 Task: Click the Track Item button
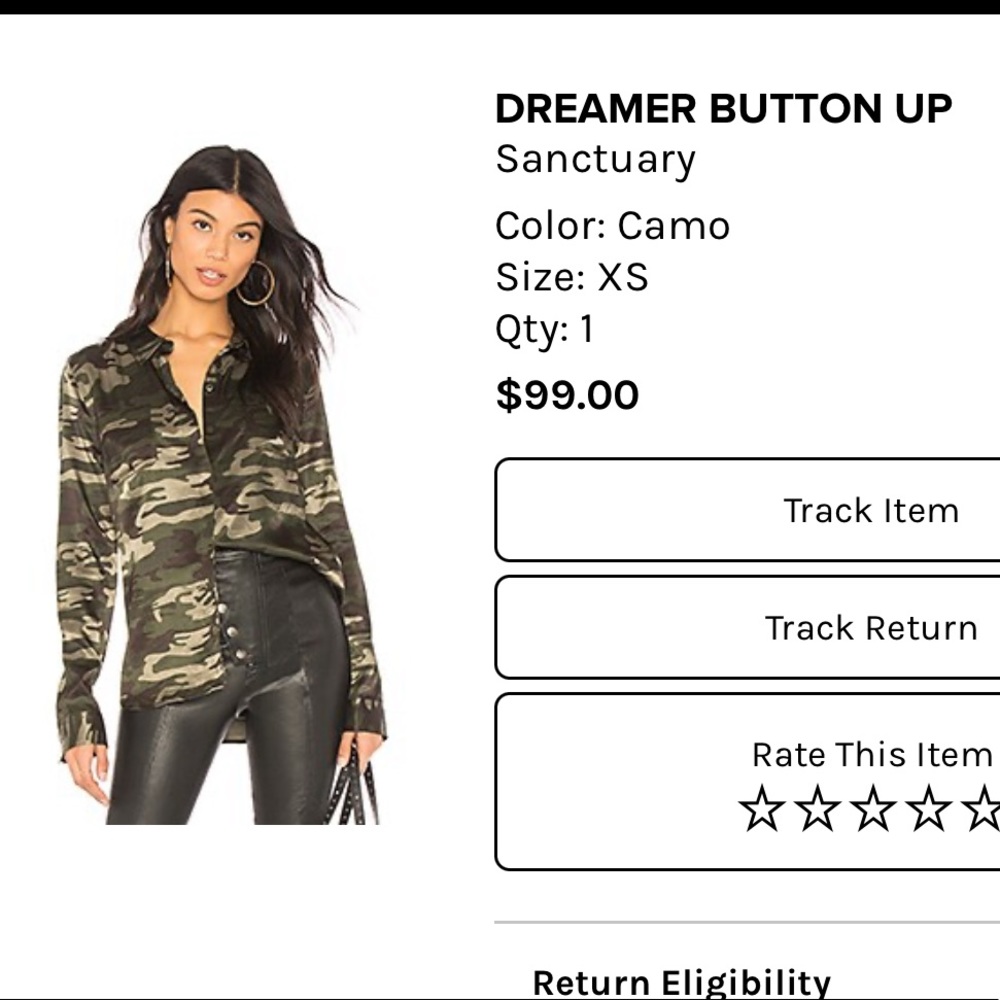(x=747, y=510)
